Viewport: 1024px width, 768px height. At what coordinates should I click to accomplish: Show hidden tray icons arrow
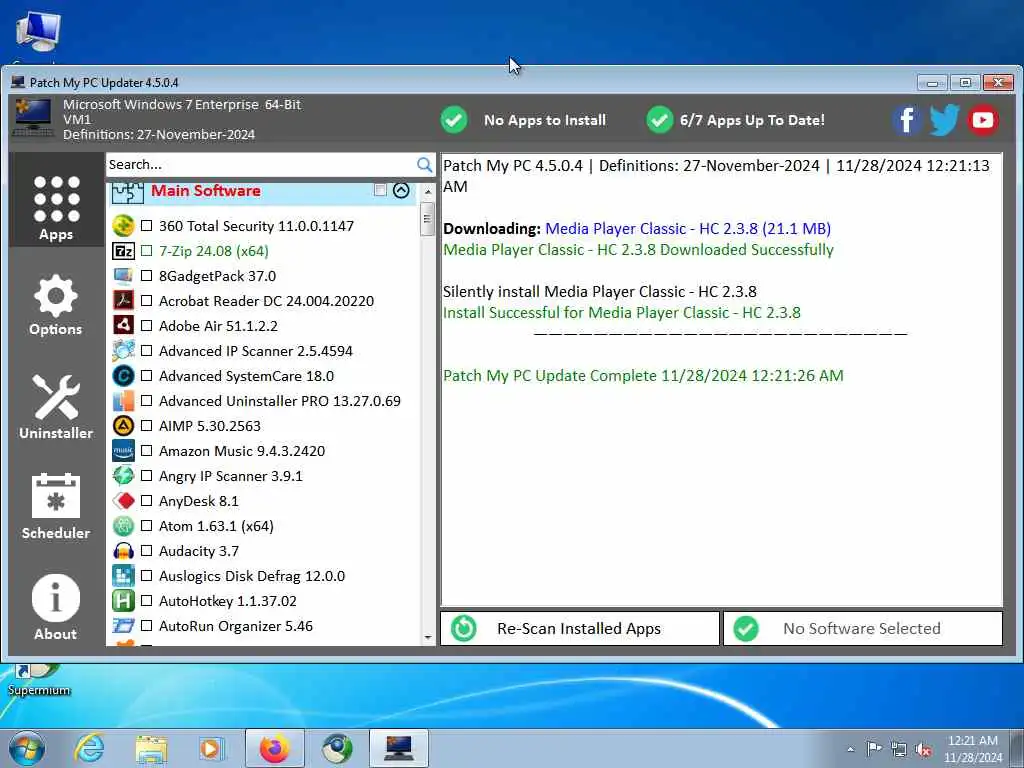850,749
